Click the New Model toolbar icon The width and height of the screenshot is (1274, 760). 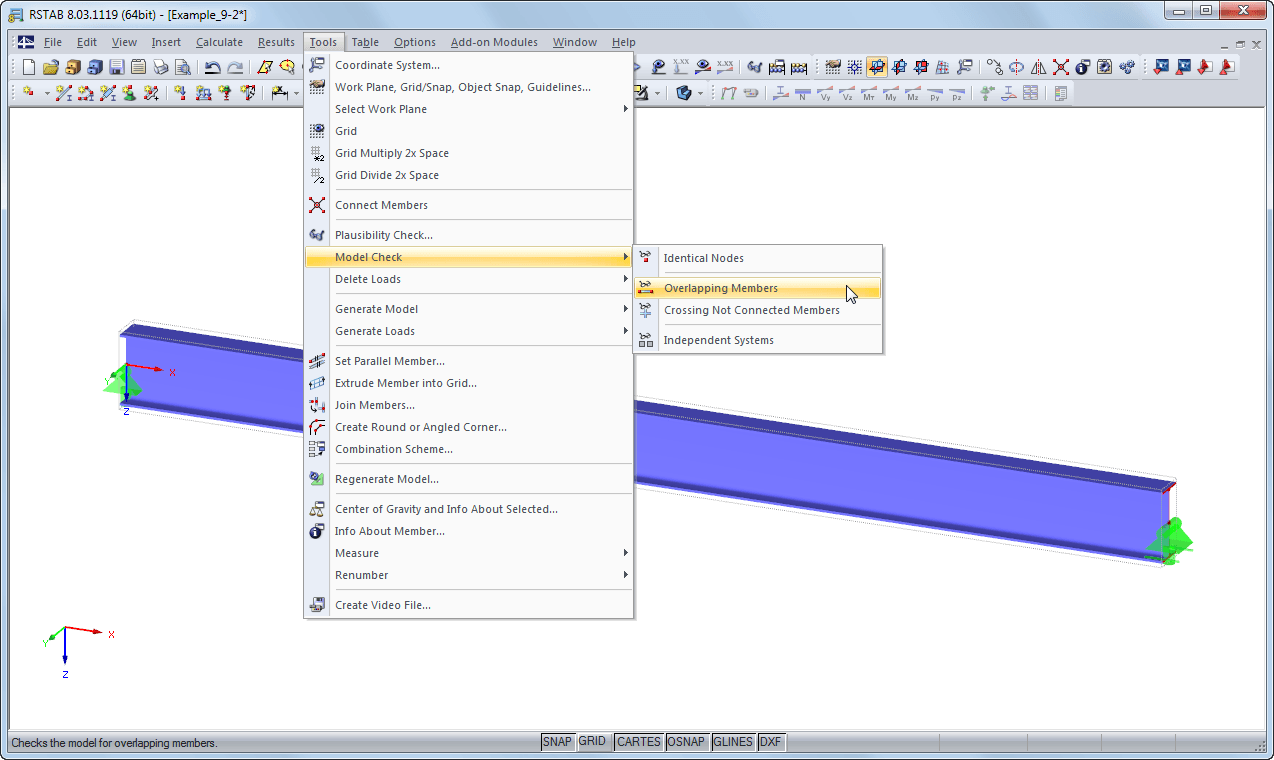[29, 67]
